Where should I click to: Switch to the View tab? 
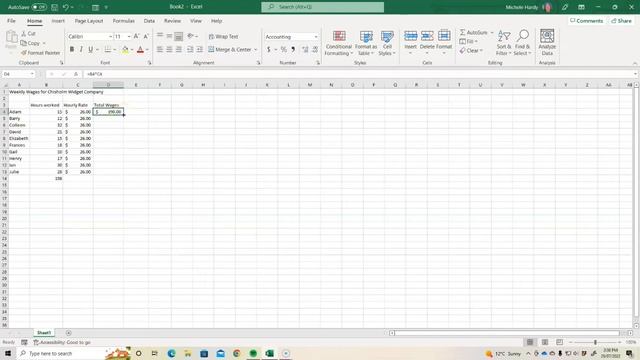click(x=196, y=21)
